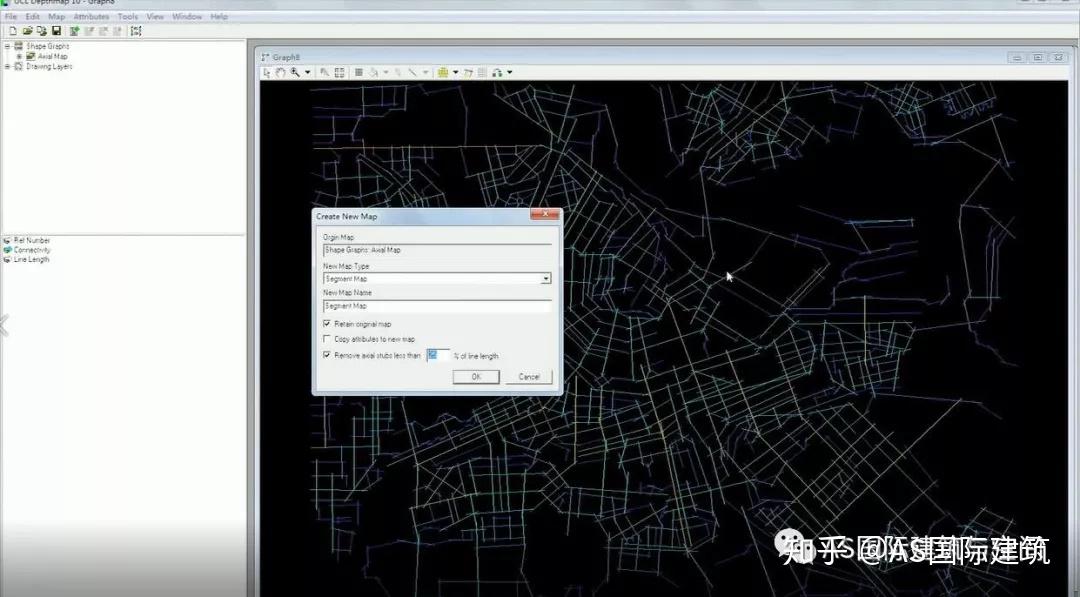Uncheck Remove axial stubs less than option

pos(326,355)
